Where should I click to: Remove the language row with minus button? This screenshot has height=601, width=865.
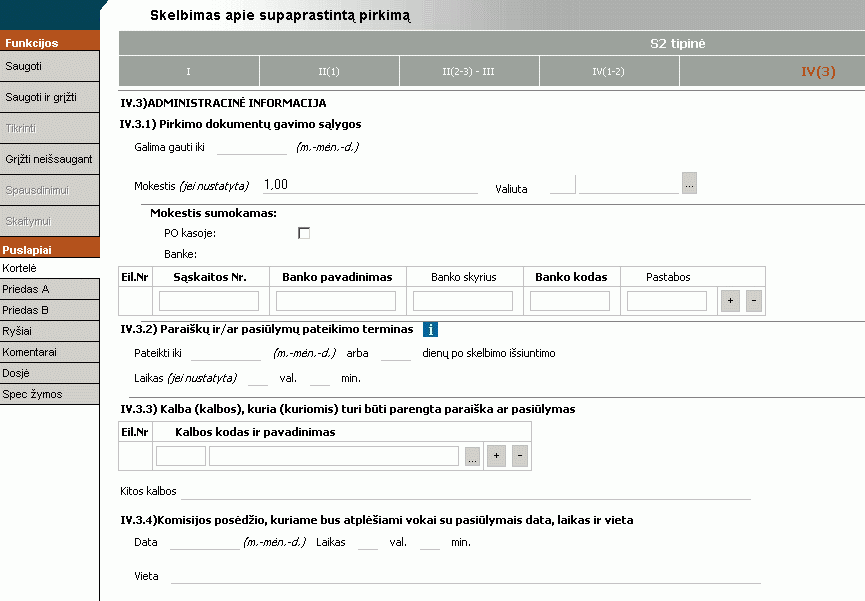point(520,456)
